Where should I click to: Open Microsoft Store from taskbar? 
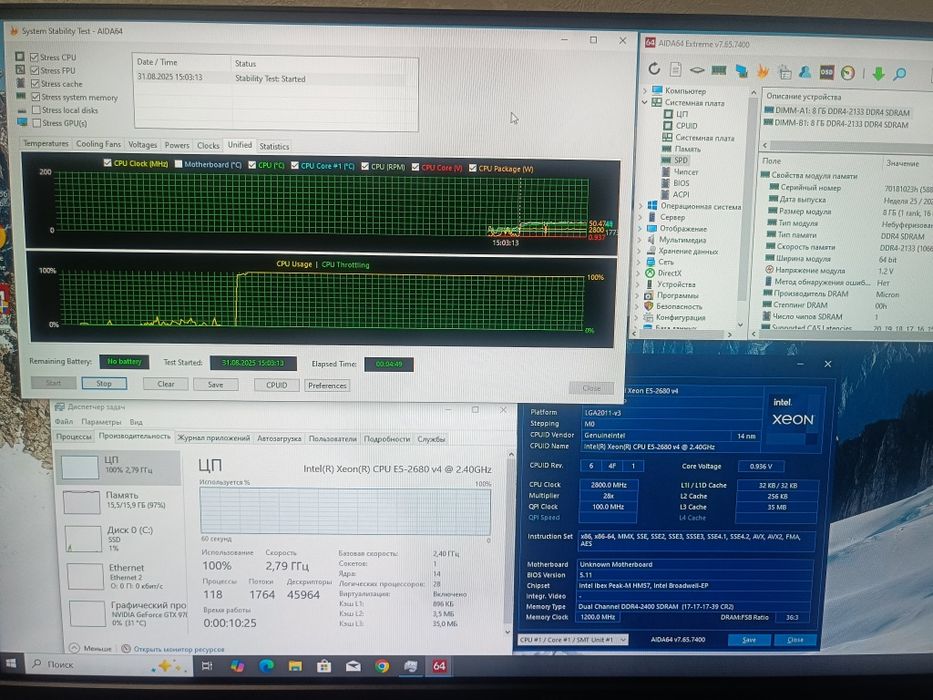click(324, 665)
